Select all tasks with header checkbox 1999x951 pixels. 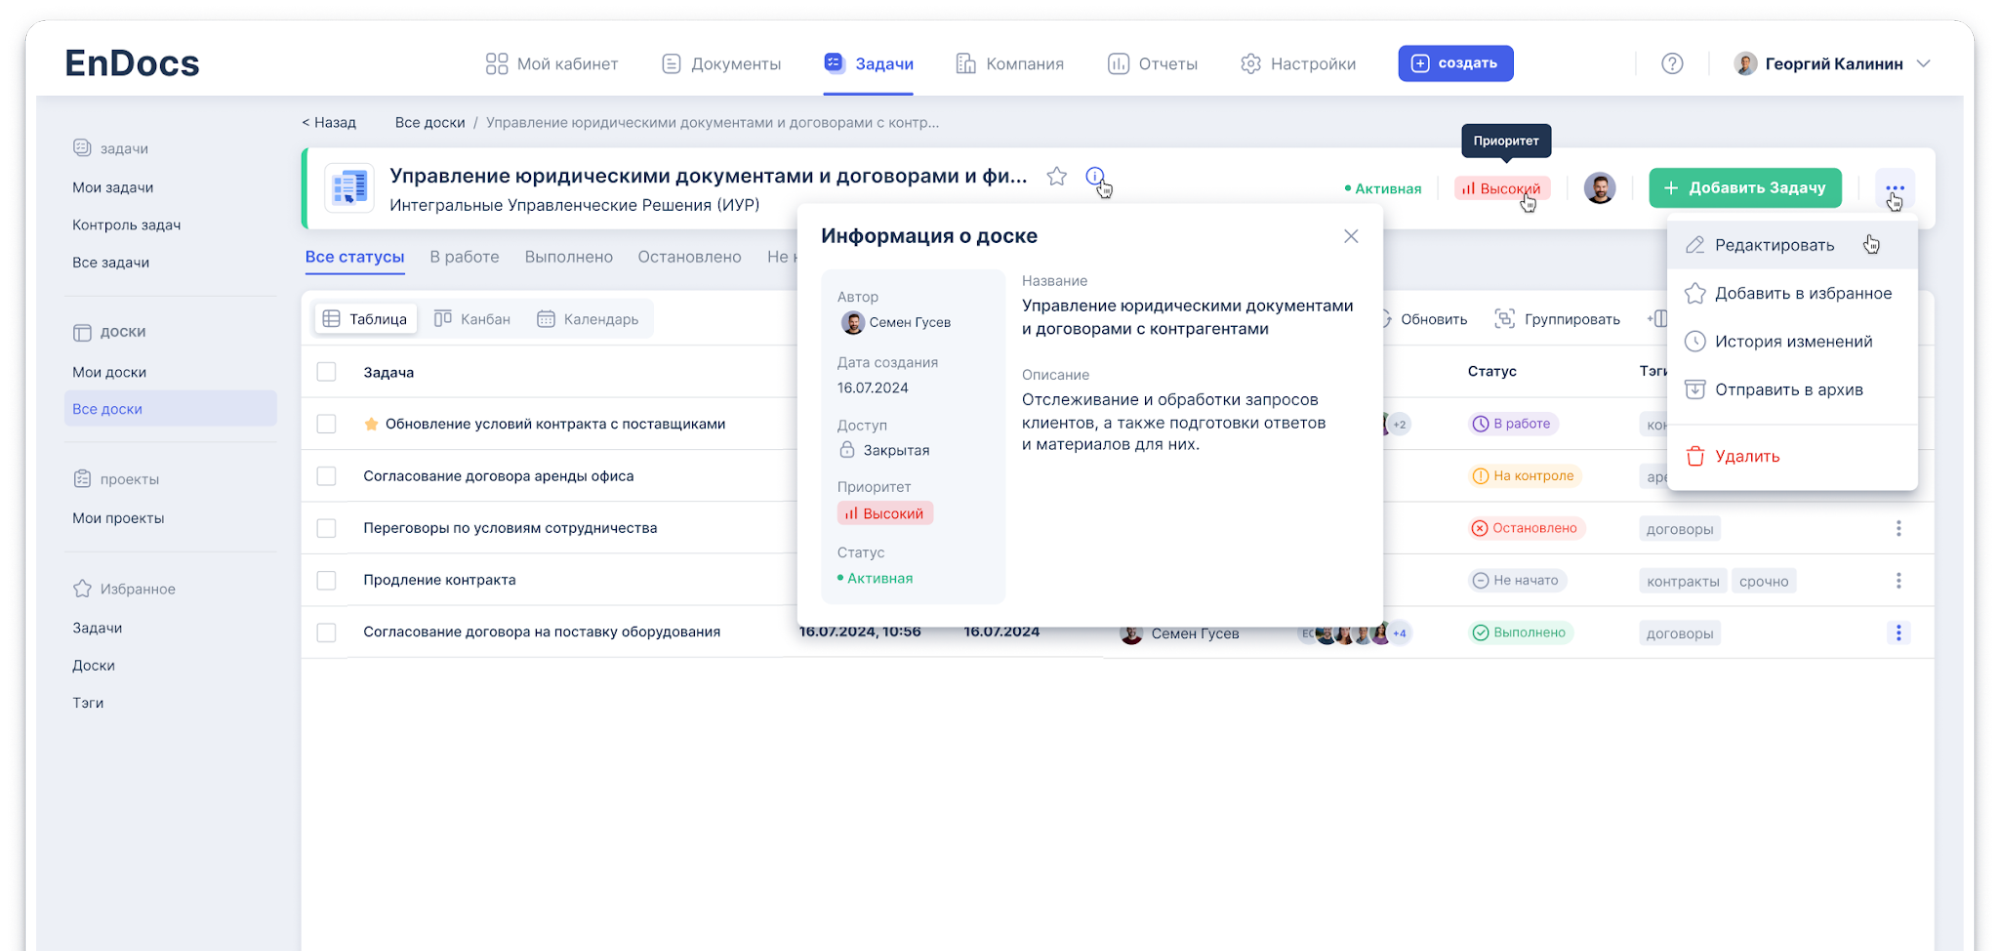point(326,372)
